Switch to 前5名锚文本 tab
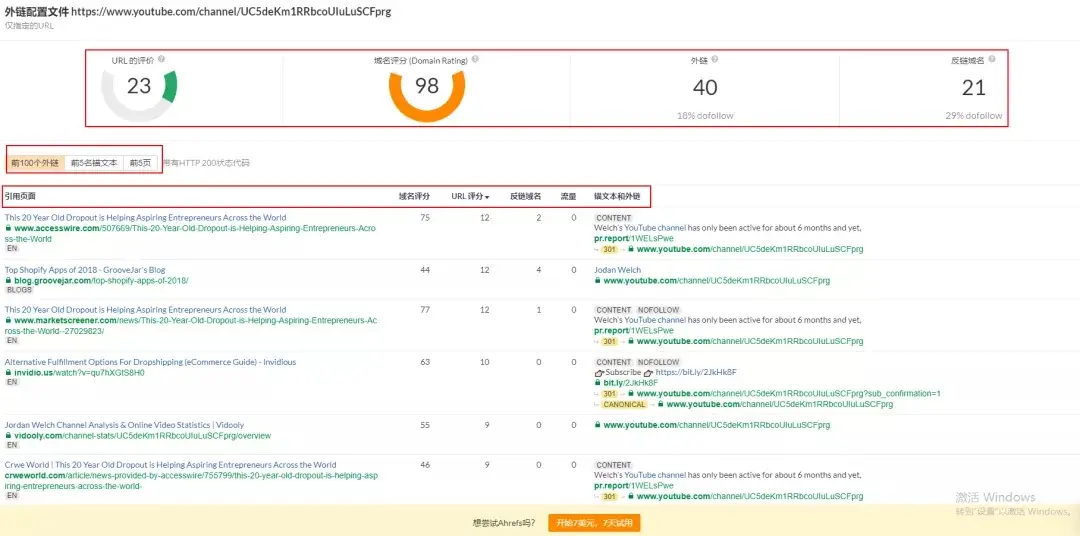 (x=94, y=162)
